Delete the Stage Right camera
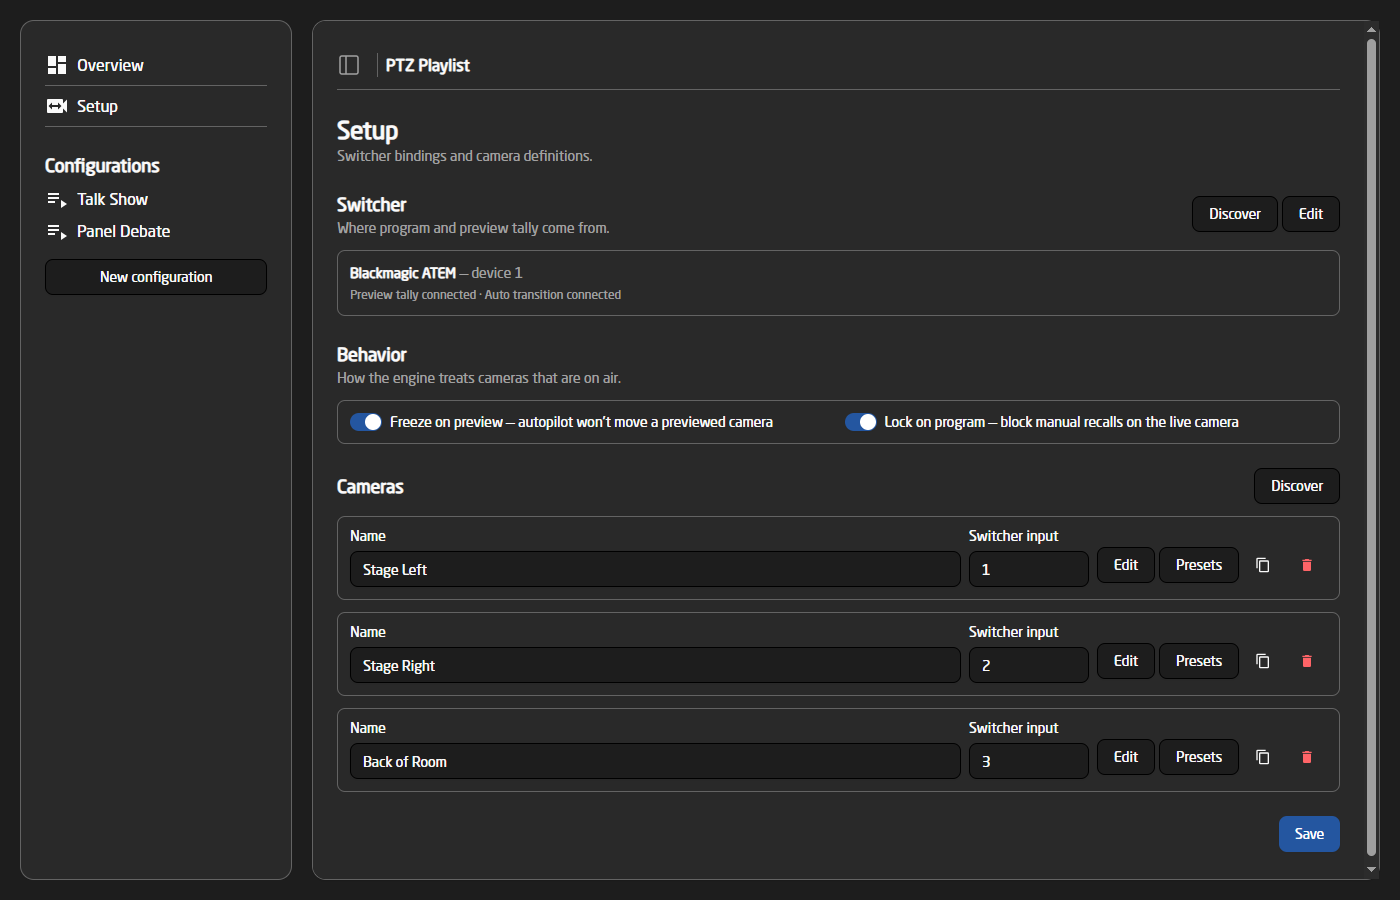This screenshot has width=1400, height=900. click(1307, 661)
